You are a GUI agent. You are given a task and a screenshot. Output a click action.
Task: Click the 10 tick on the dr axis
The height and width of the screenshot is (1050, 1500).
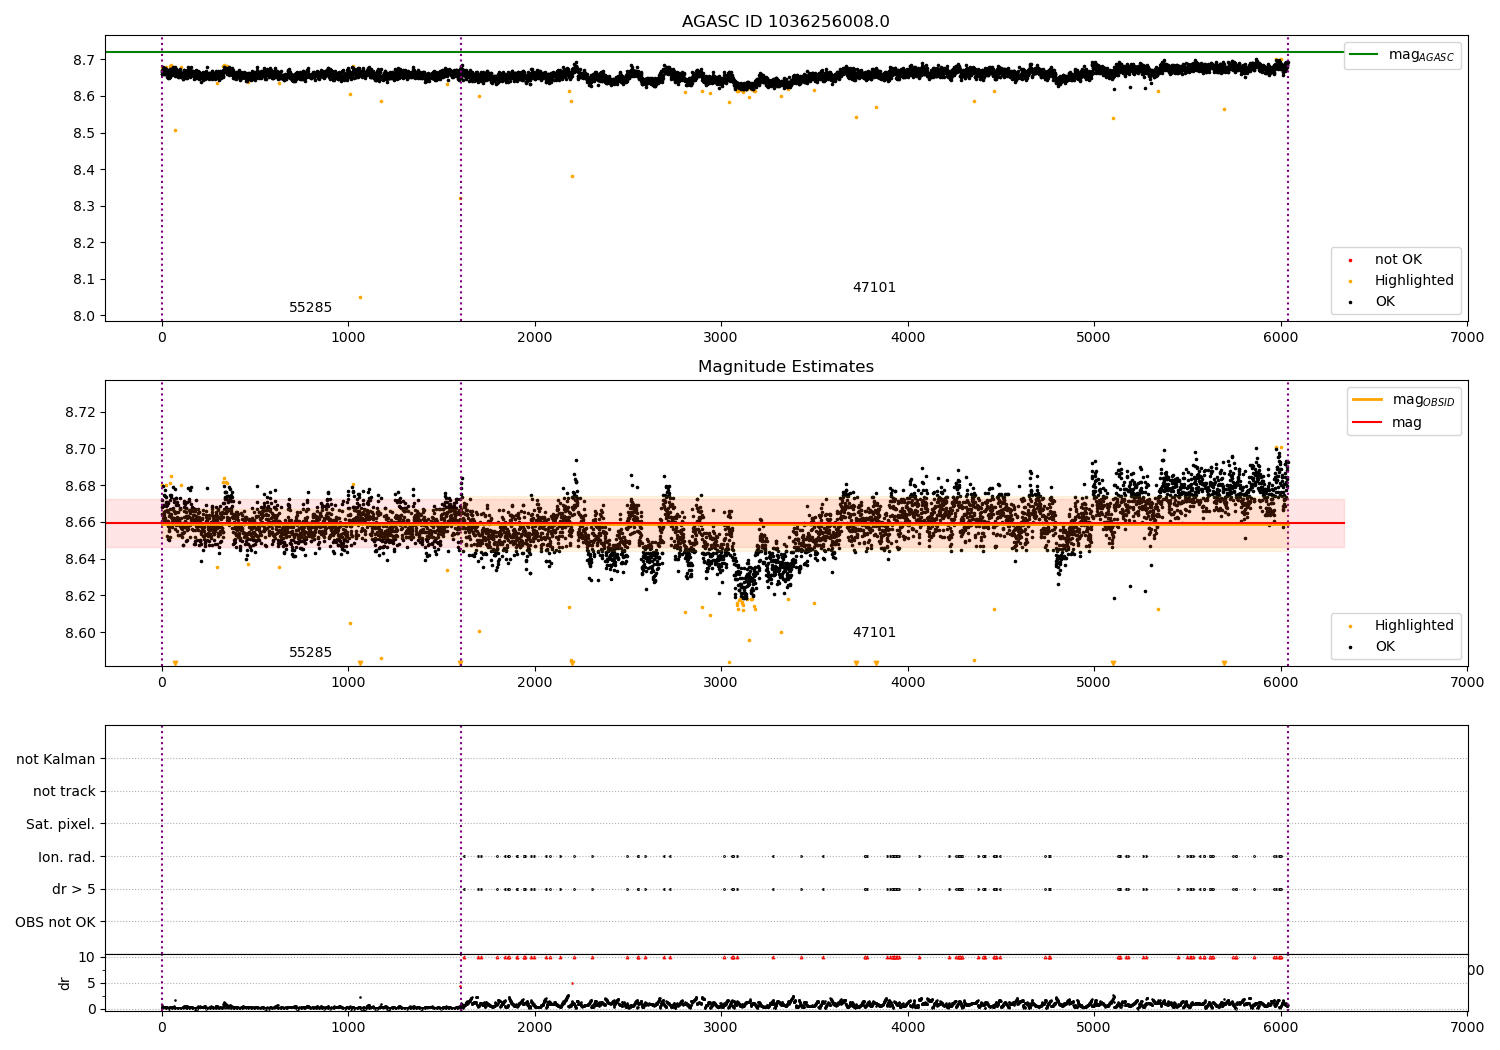tap(87, 957)
